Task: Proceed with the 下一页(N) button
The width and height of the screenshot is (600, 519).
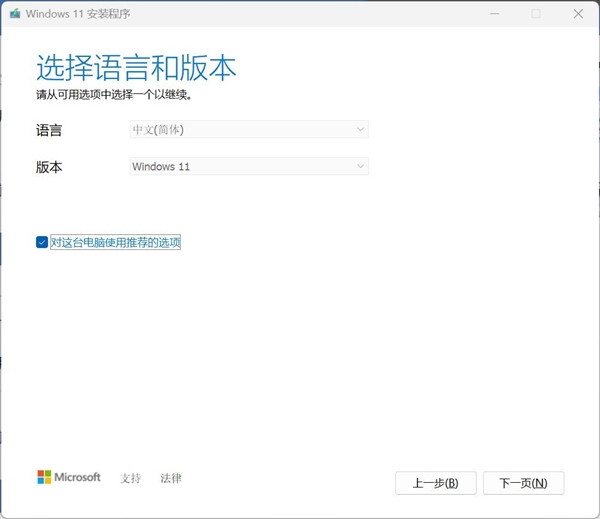Action: 523,483
